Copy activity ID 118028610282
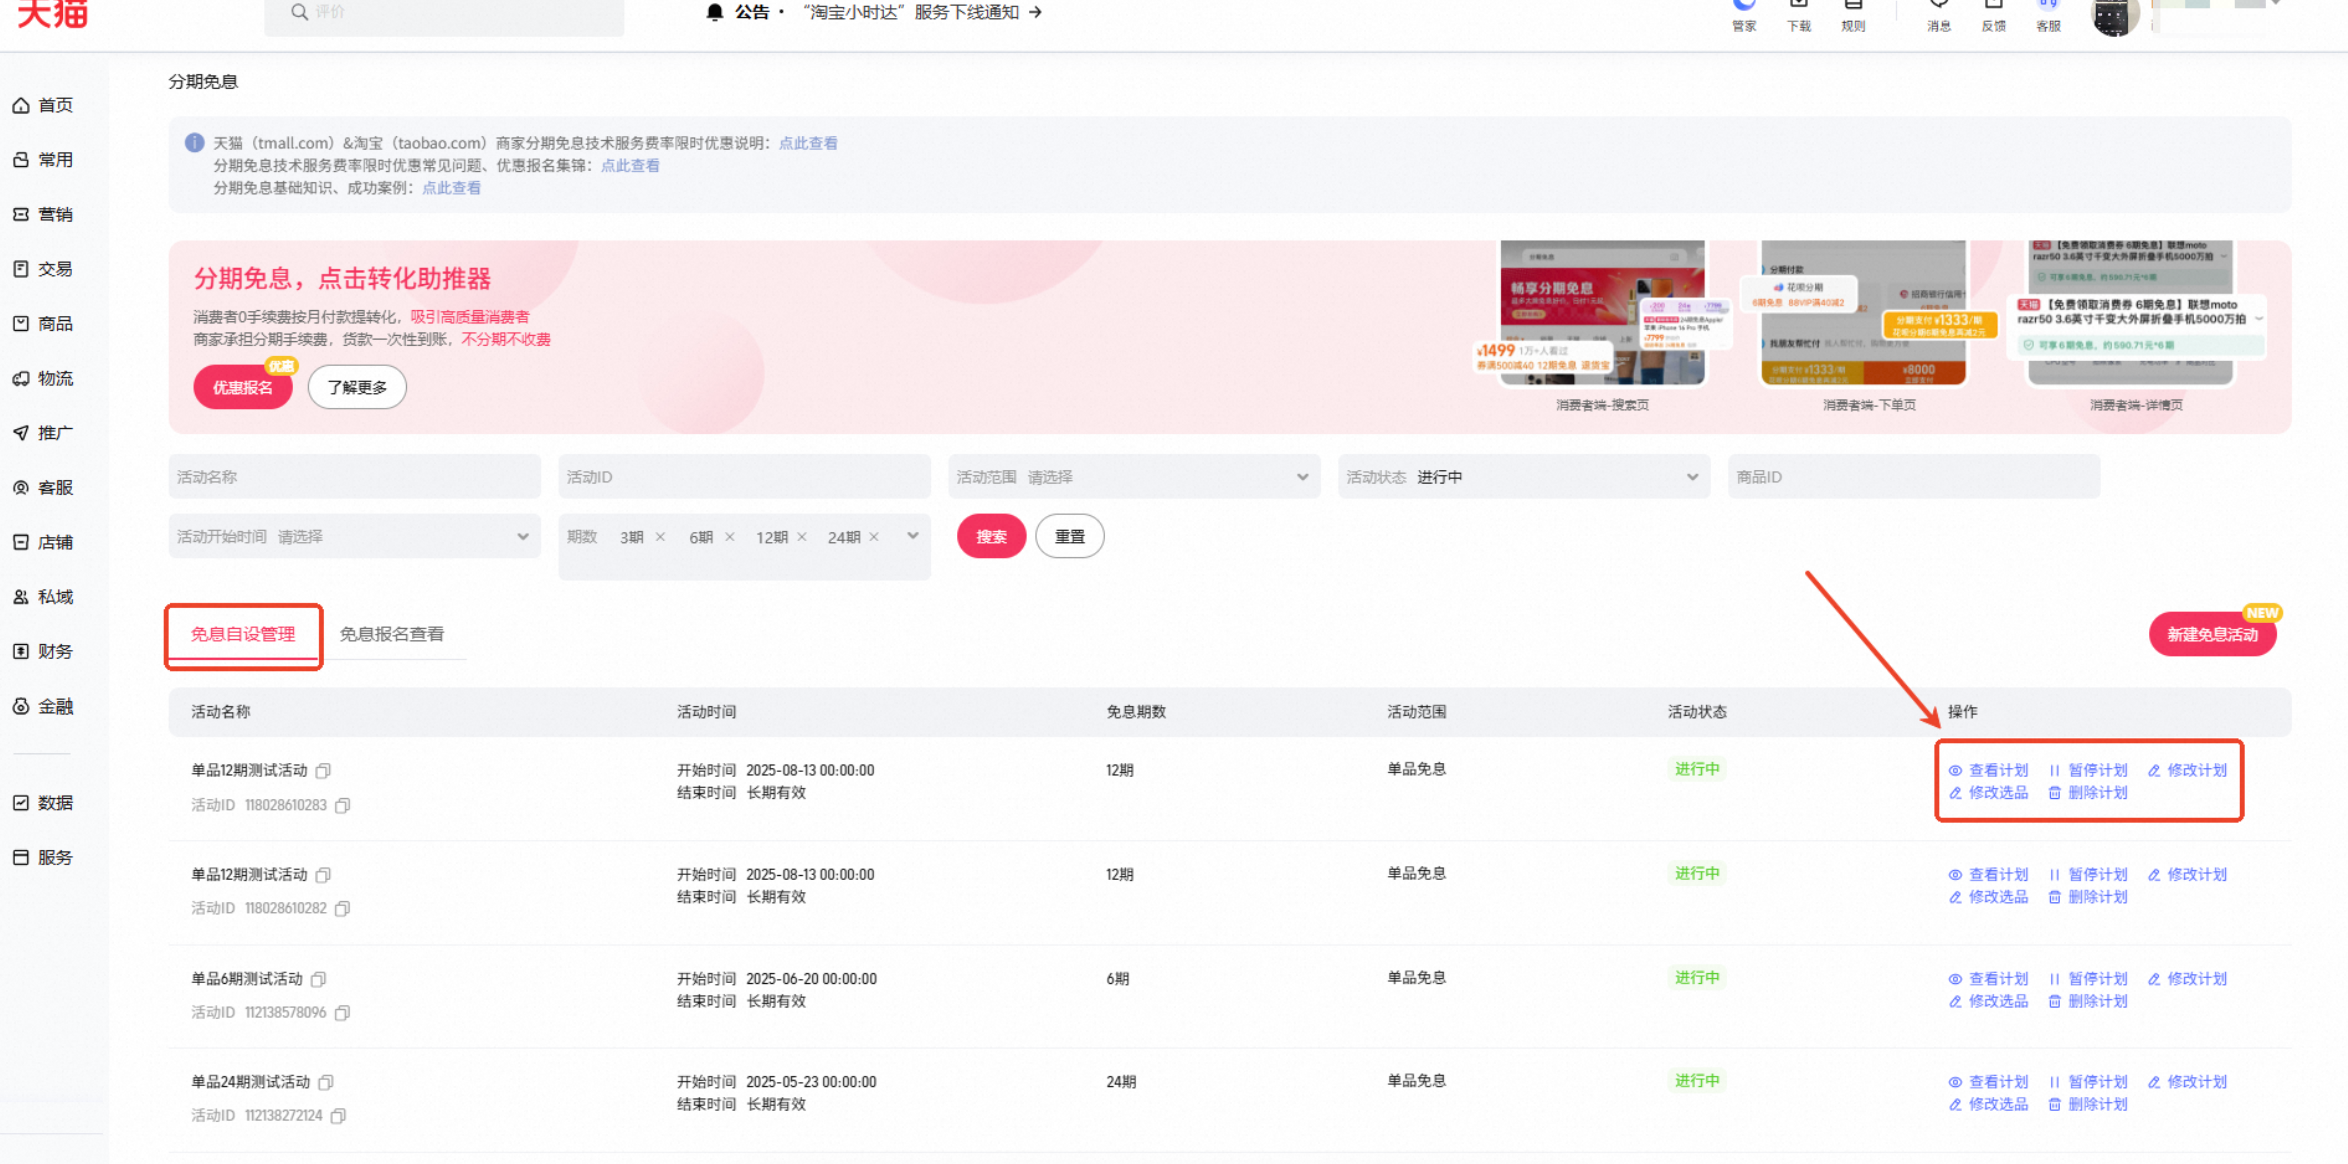Image resolution: width=2348 pixels, height=1164 pixels. [343, 908]
